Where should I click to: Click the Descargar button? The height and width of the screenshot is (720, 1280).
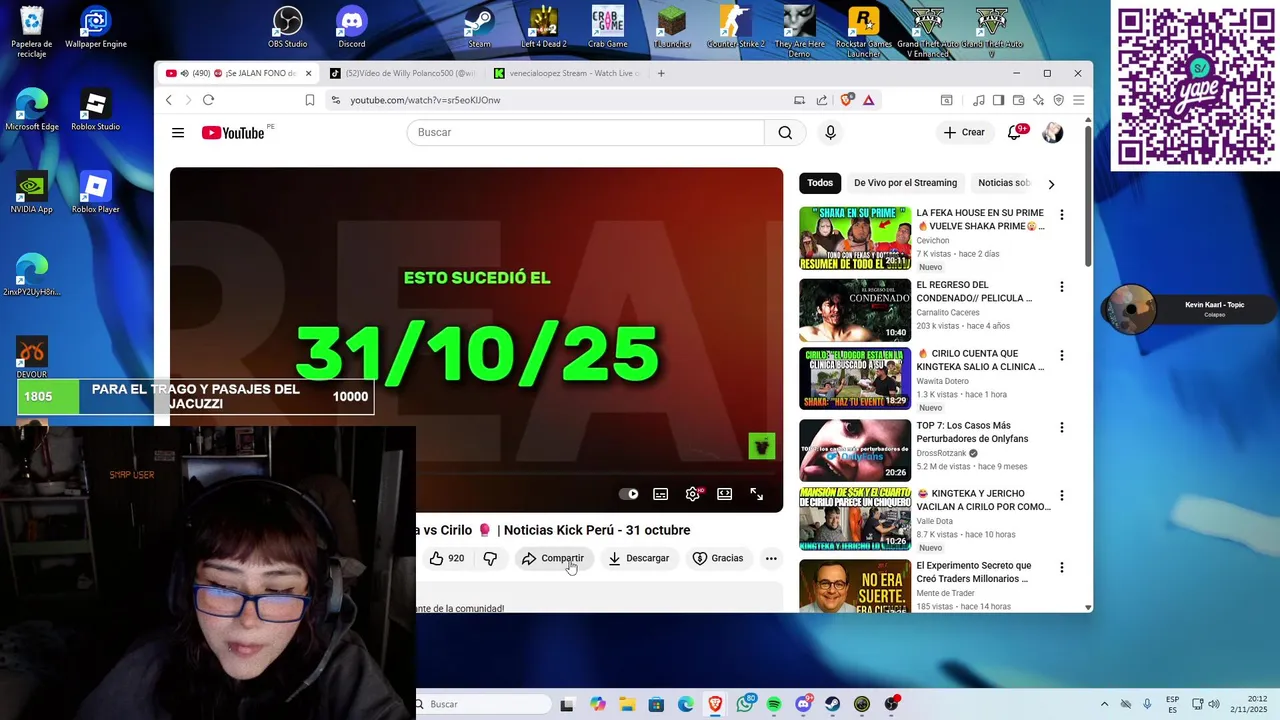point(638,558)
